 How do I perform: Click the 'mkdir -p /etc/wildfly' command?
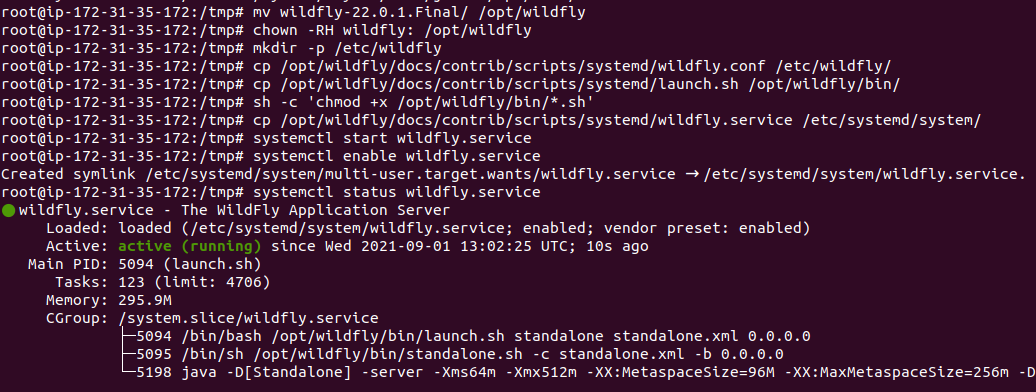348,49
